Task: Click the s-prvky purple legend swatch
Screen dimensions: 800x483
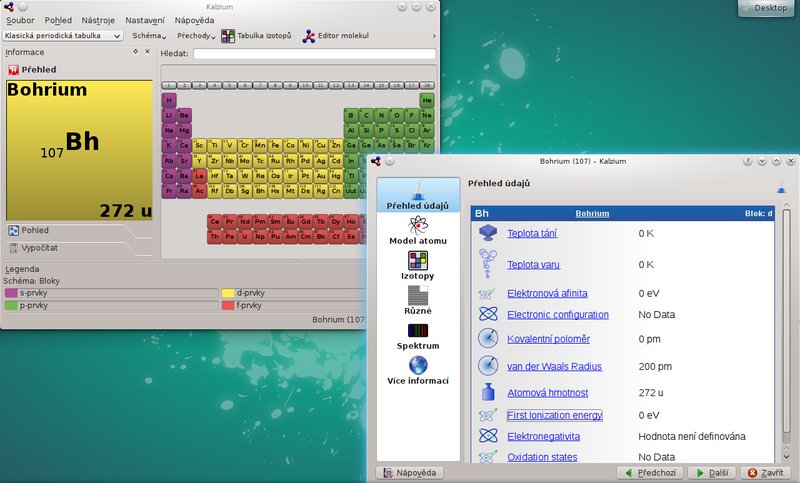Action: click(x=11, y=293)
